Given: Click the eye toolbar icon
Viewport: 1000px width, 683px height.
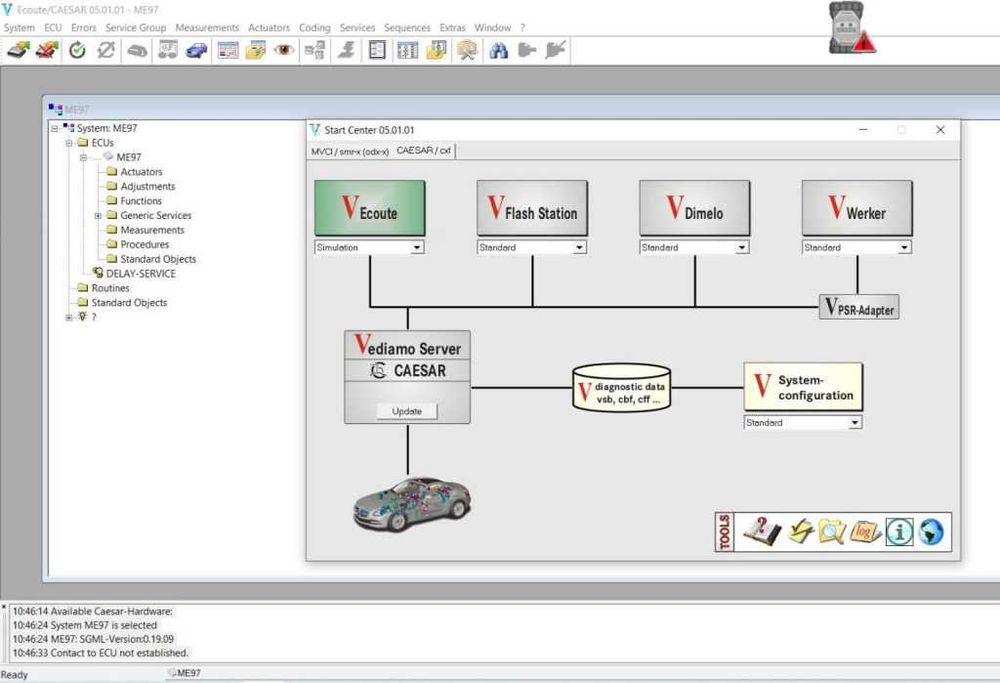Looking at the screenshot, I should click(x=284, y=50).
